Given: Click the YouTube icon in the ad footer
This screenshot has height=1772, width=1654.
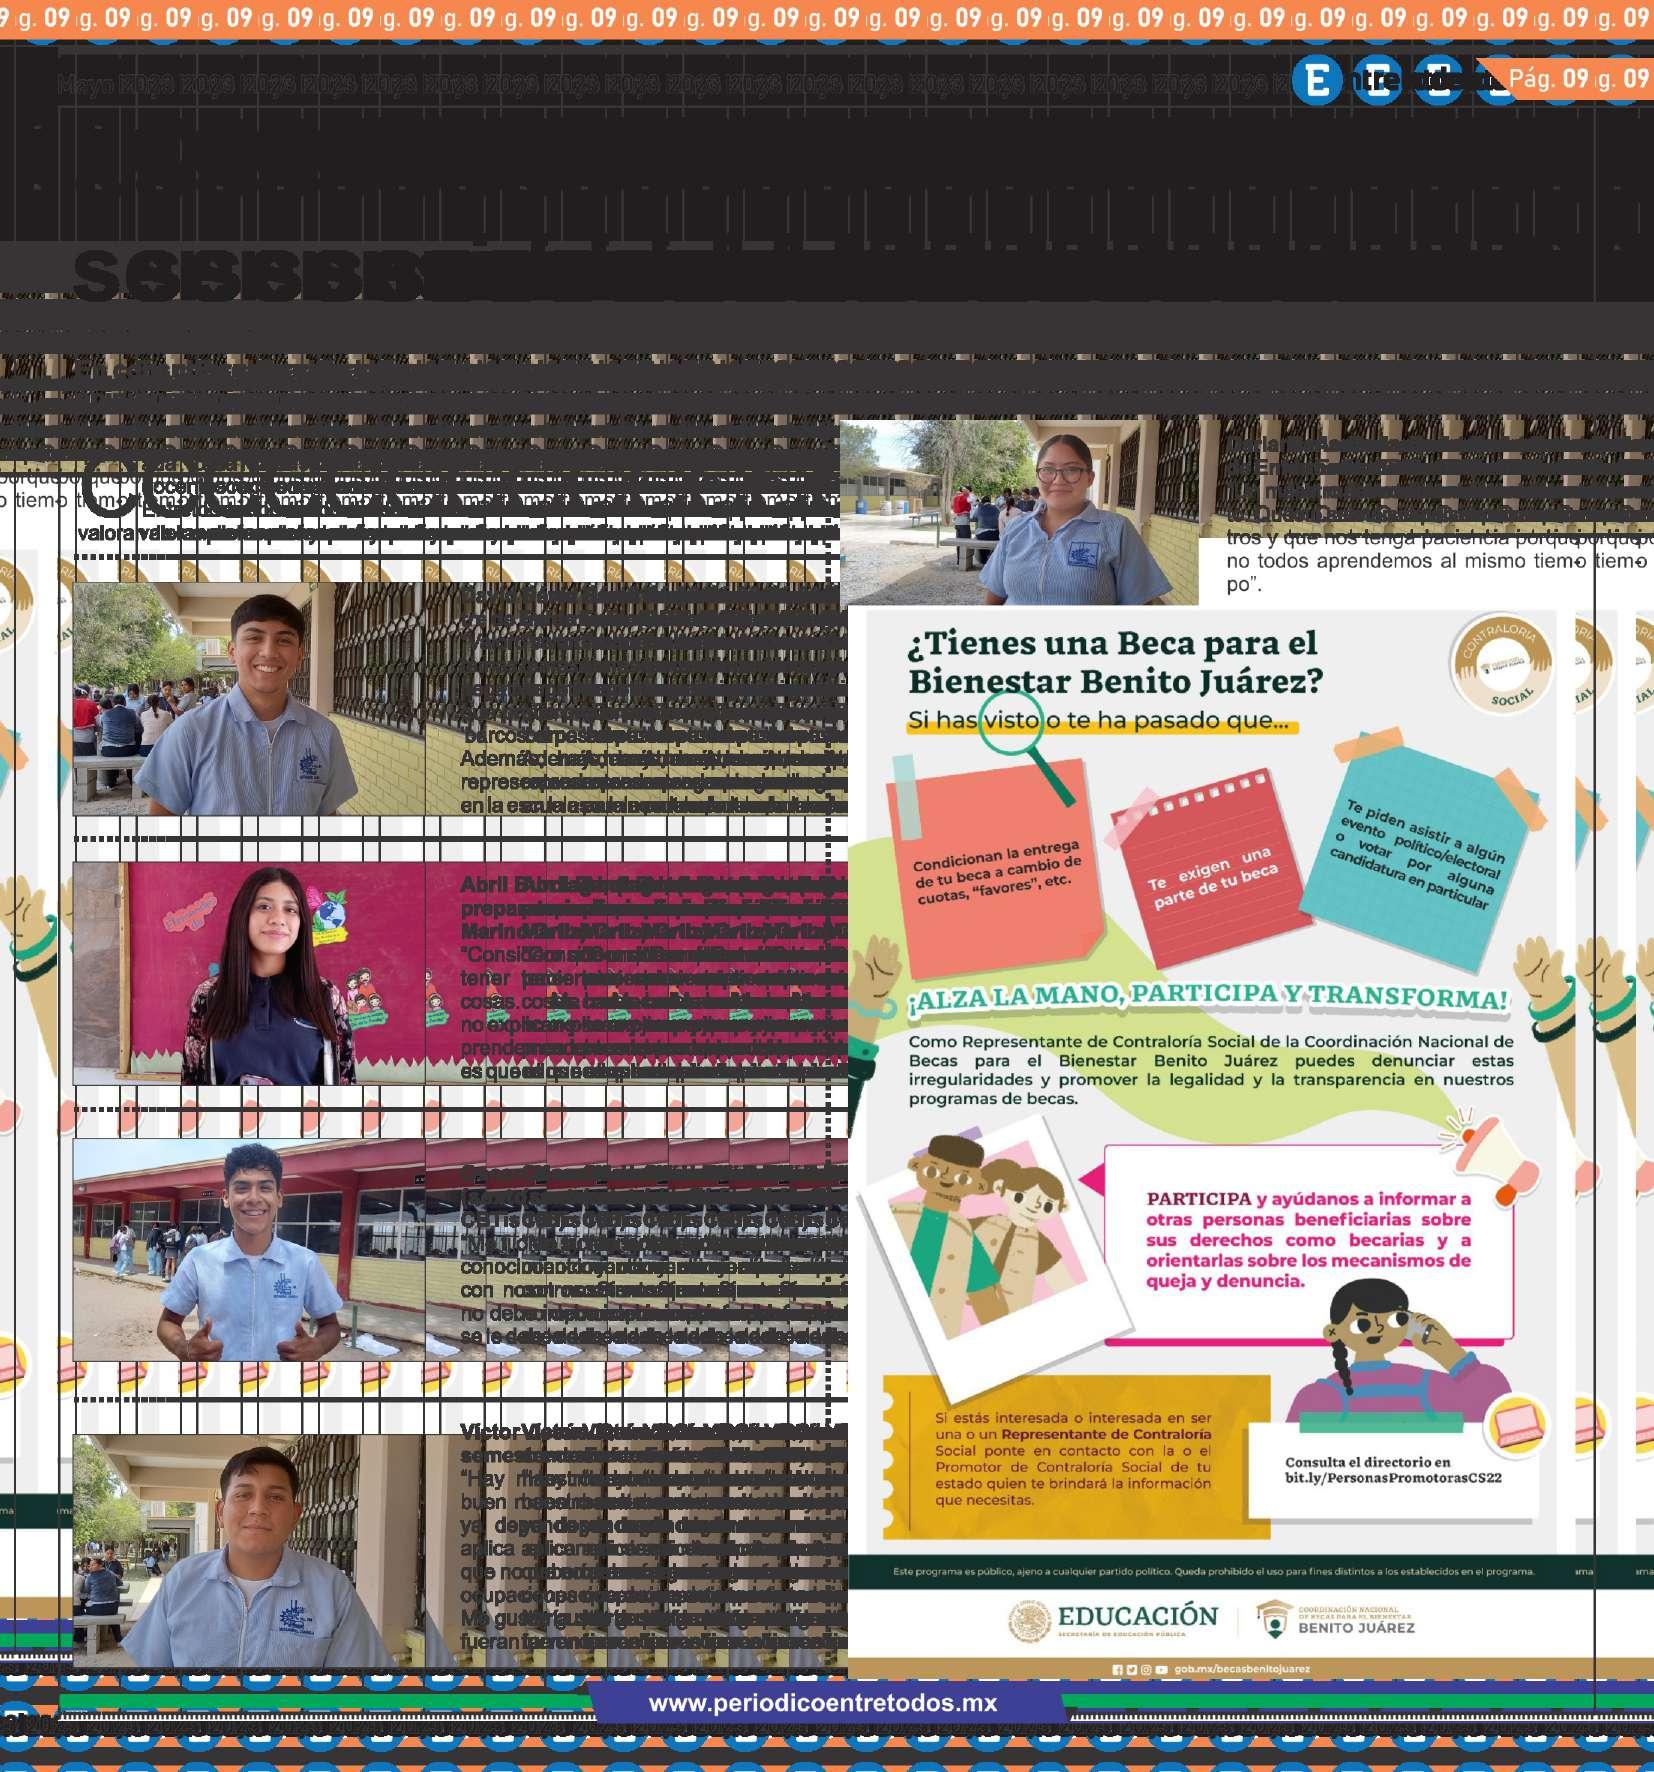Looking at the screenshot, I should point(1161,1669).
